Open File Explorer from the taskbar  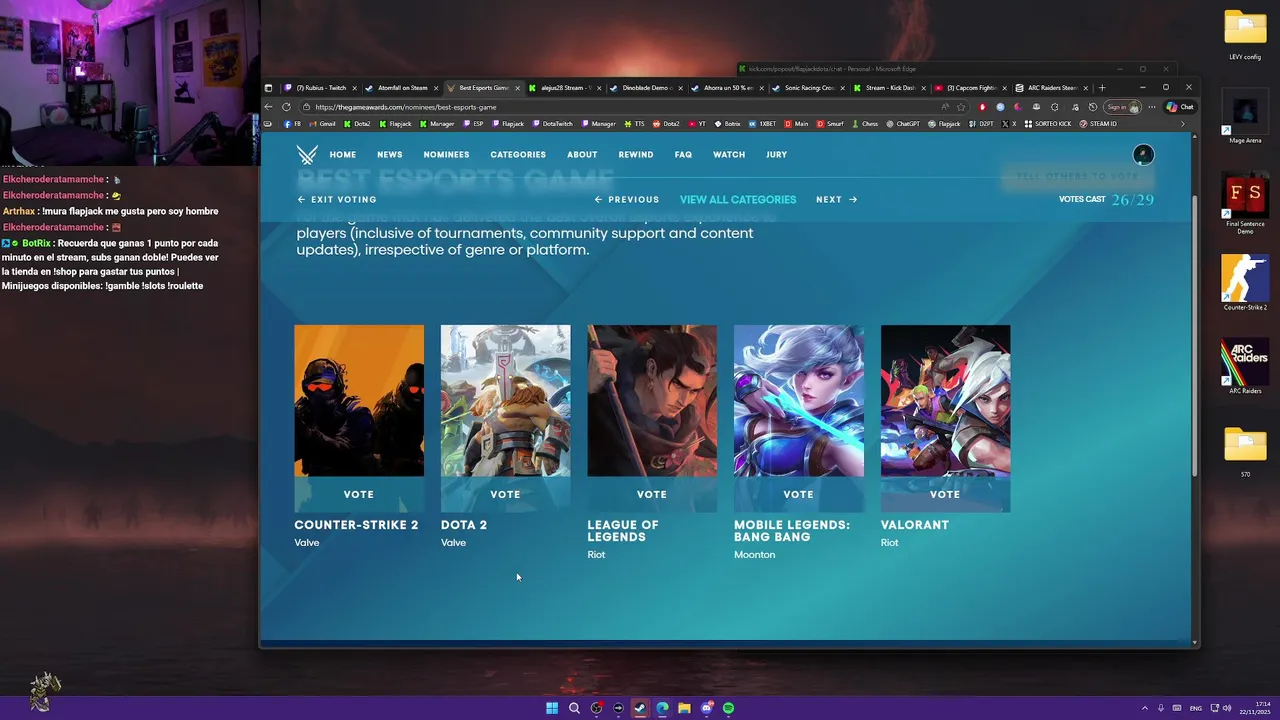pos(684,708)
